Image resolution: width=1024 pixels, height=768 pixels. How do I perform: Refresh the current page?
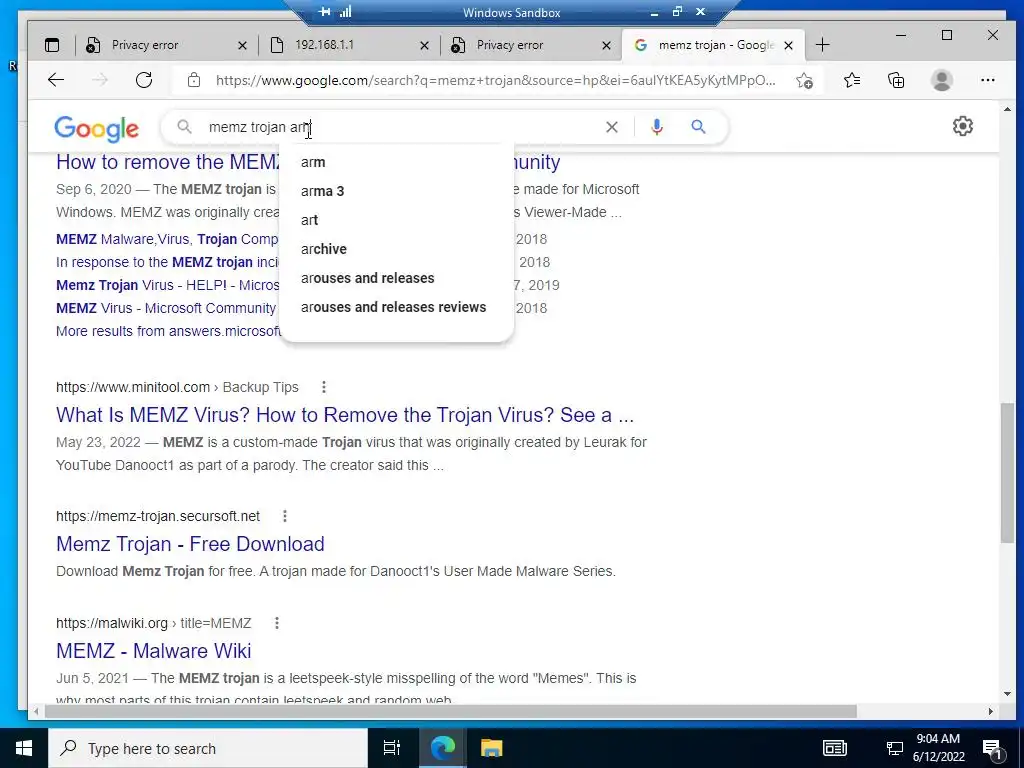[x=144, y=80]
